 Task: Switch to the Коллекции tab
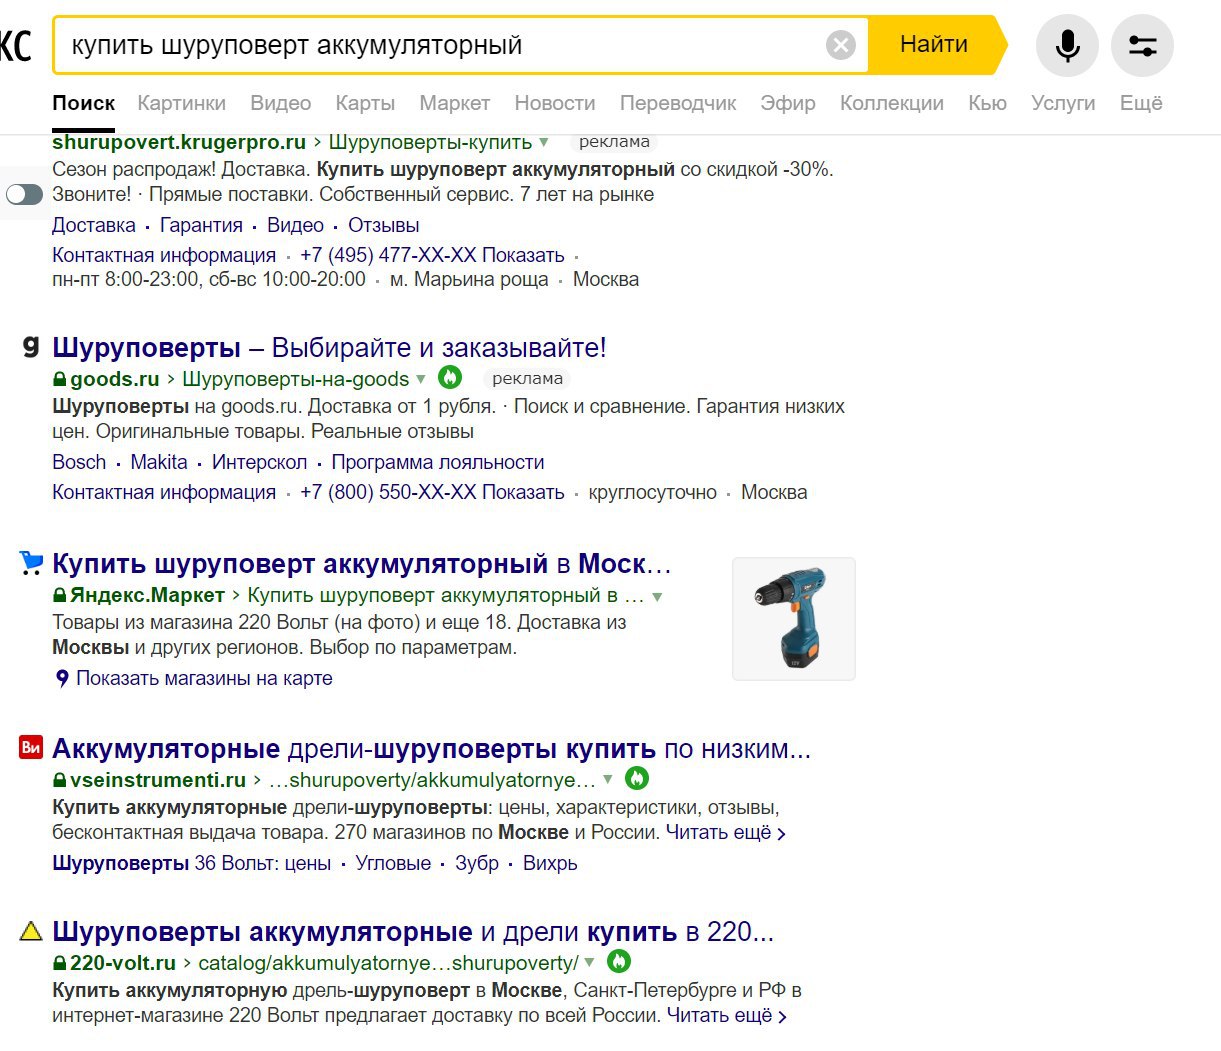pos(891,103)
